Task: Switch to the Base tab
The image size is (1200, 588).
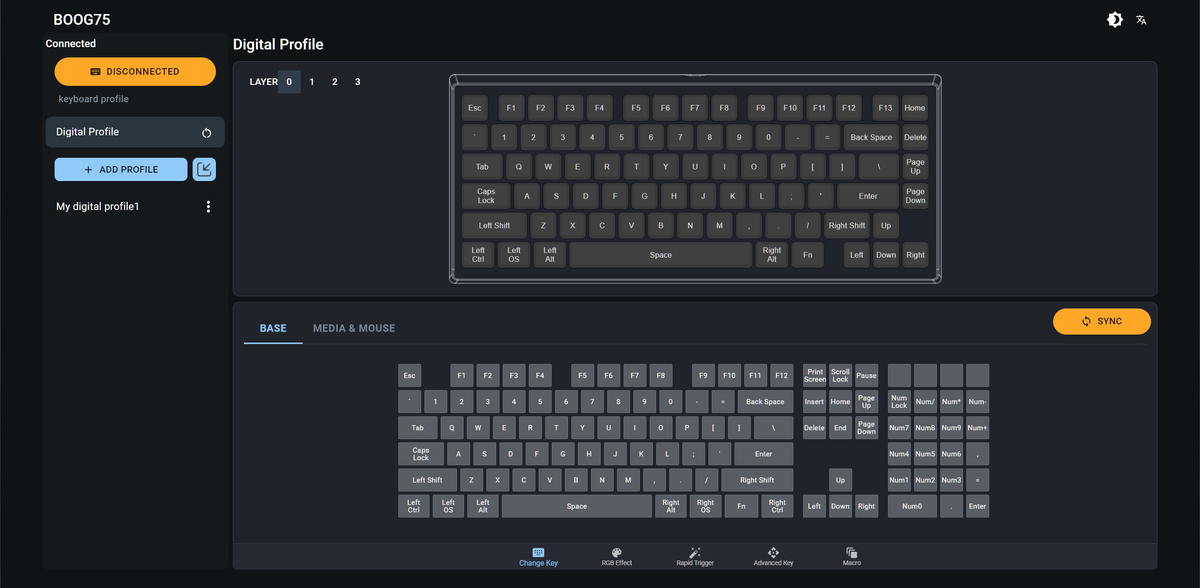Action: (x=273, y=328)
